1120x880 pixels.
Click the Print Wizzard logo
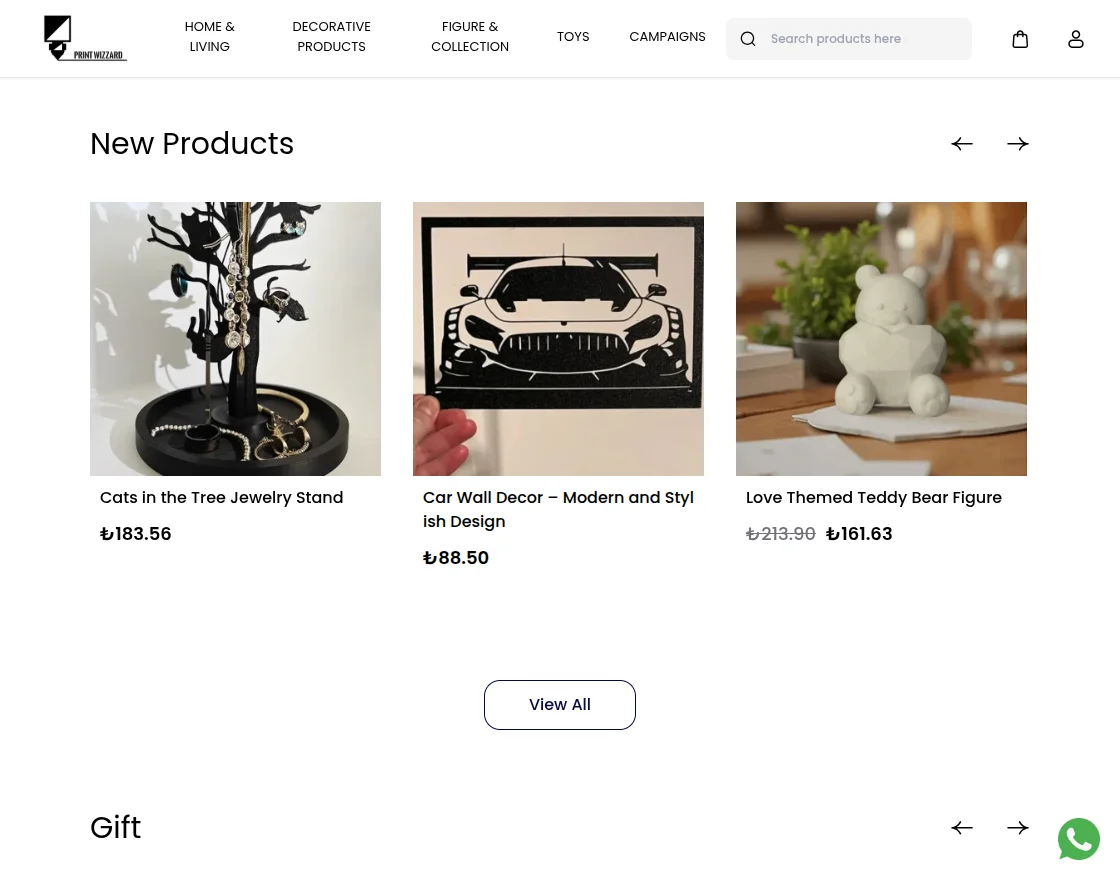(x=85, y=38)
